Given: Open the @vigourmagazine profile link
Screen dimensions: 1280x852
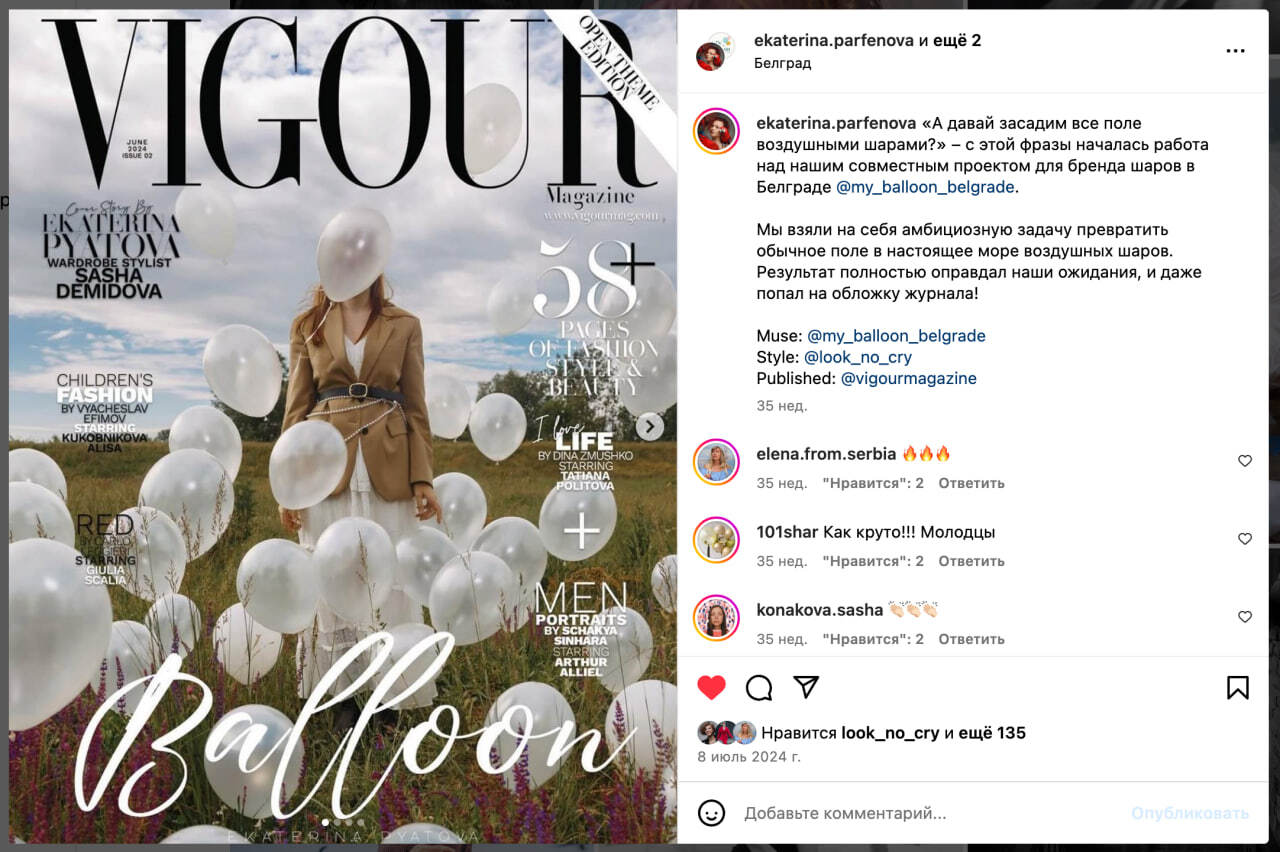Looking at the screenshot, I should [908, 379].
